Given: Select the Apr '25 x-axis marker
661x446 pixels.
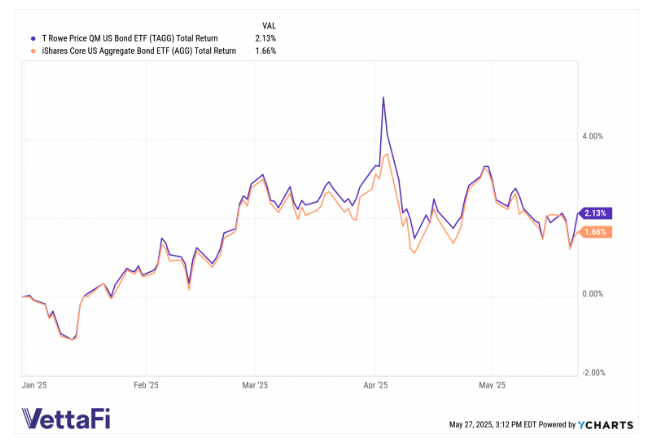Looking at the screenshot, I should coord(375,384).
